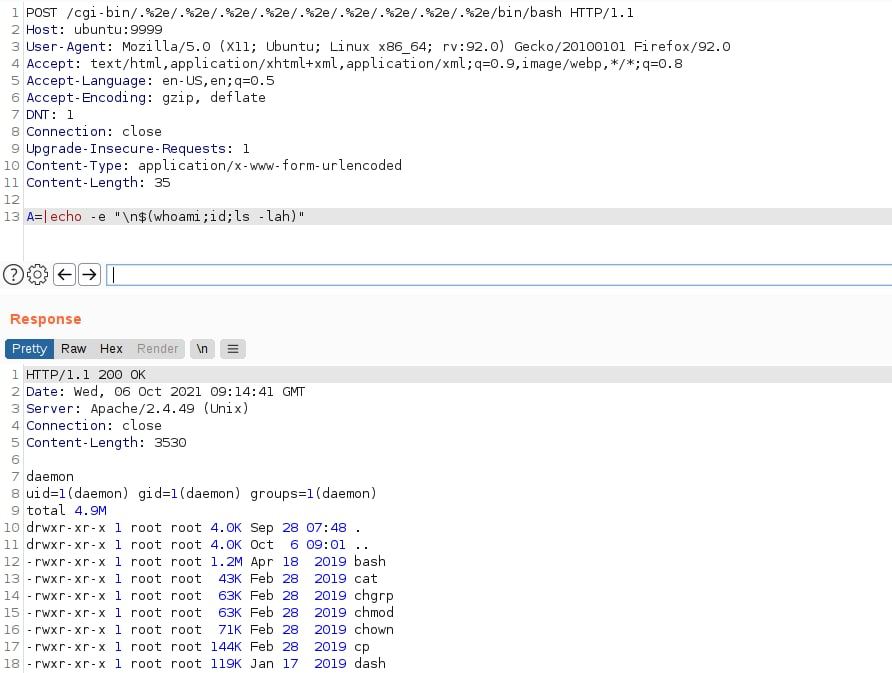Select the 'cp' file listing row
The image size is (892, 673).
point(198,647)
